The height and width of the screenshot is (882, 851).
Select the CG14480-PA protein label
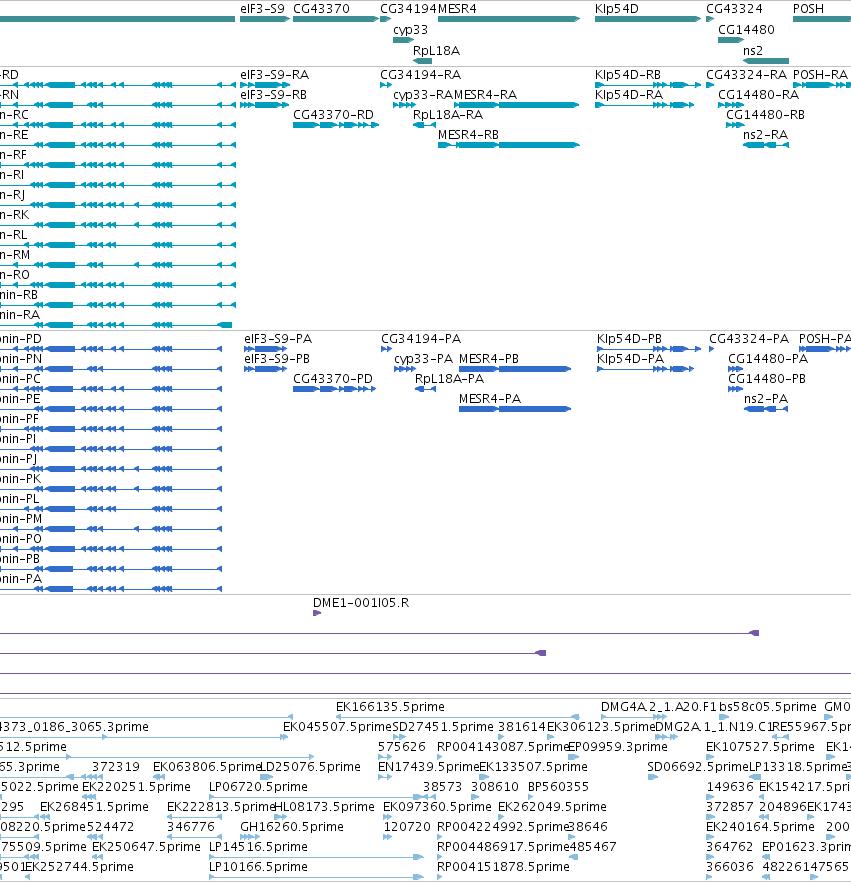coord(768,359)
